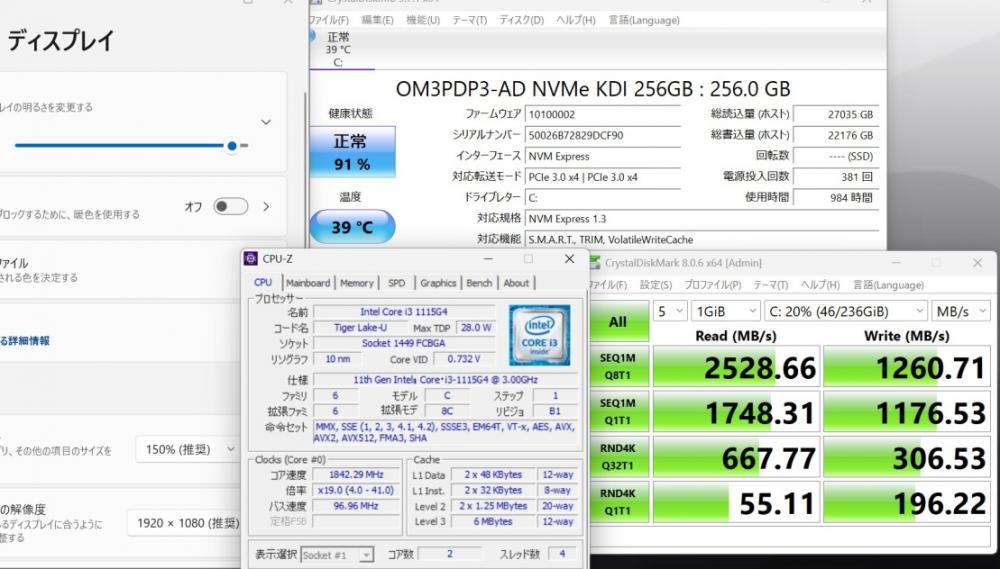This screenshot has width=1000, height=569.
Task: Click the SEQ1M Q8T1 write result 1260.71
Action: 906,367
